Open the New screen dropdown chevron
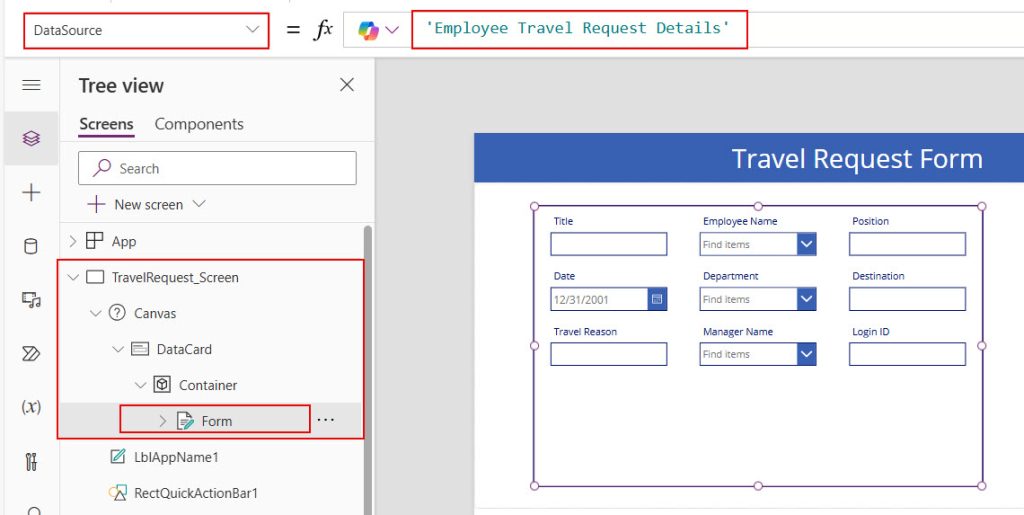The image size is (1024, 515). coord(200,204)
